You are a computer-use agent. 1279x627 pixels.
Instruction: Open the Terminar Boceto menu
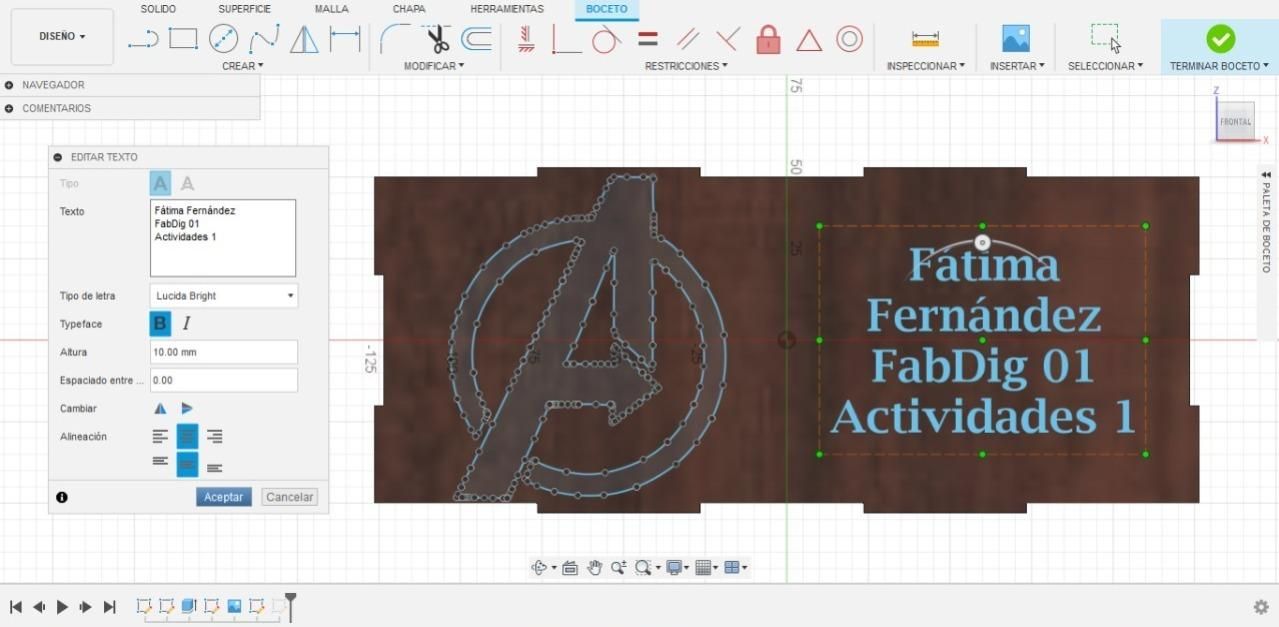pyautogui.click(x=1219, y=66)
